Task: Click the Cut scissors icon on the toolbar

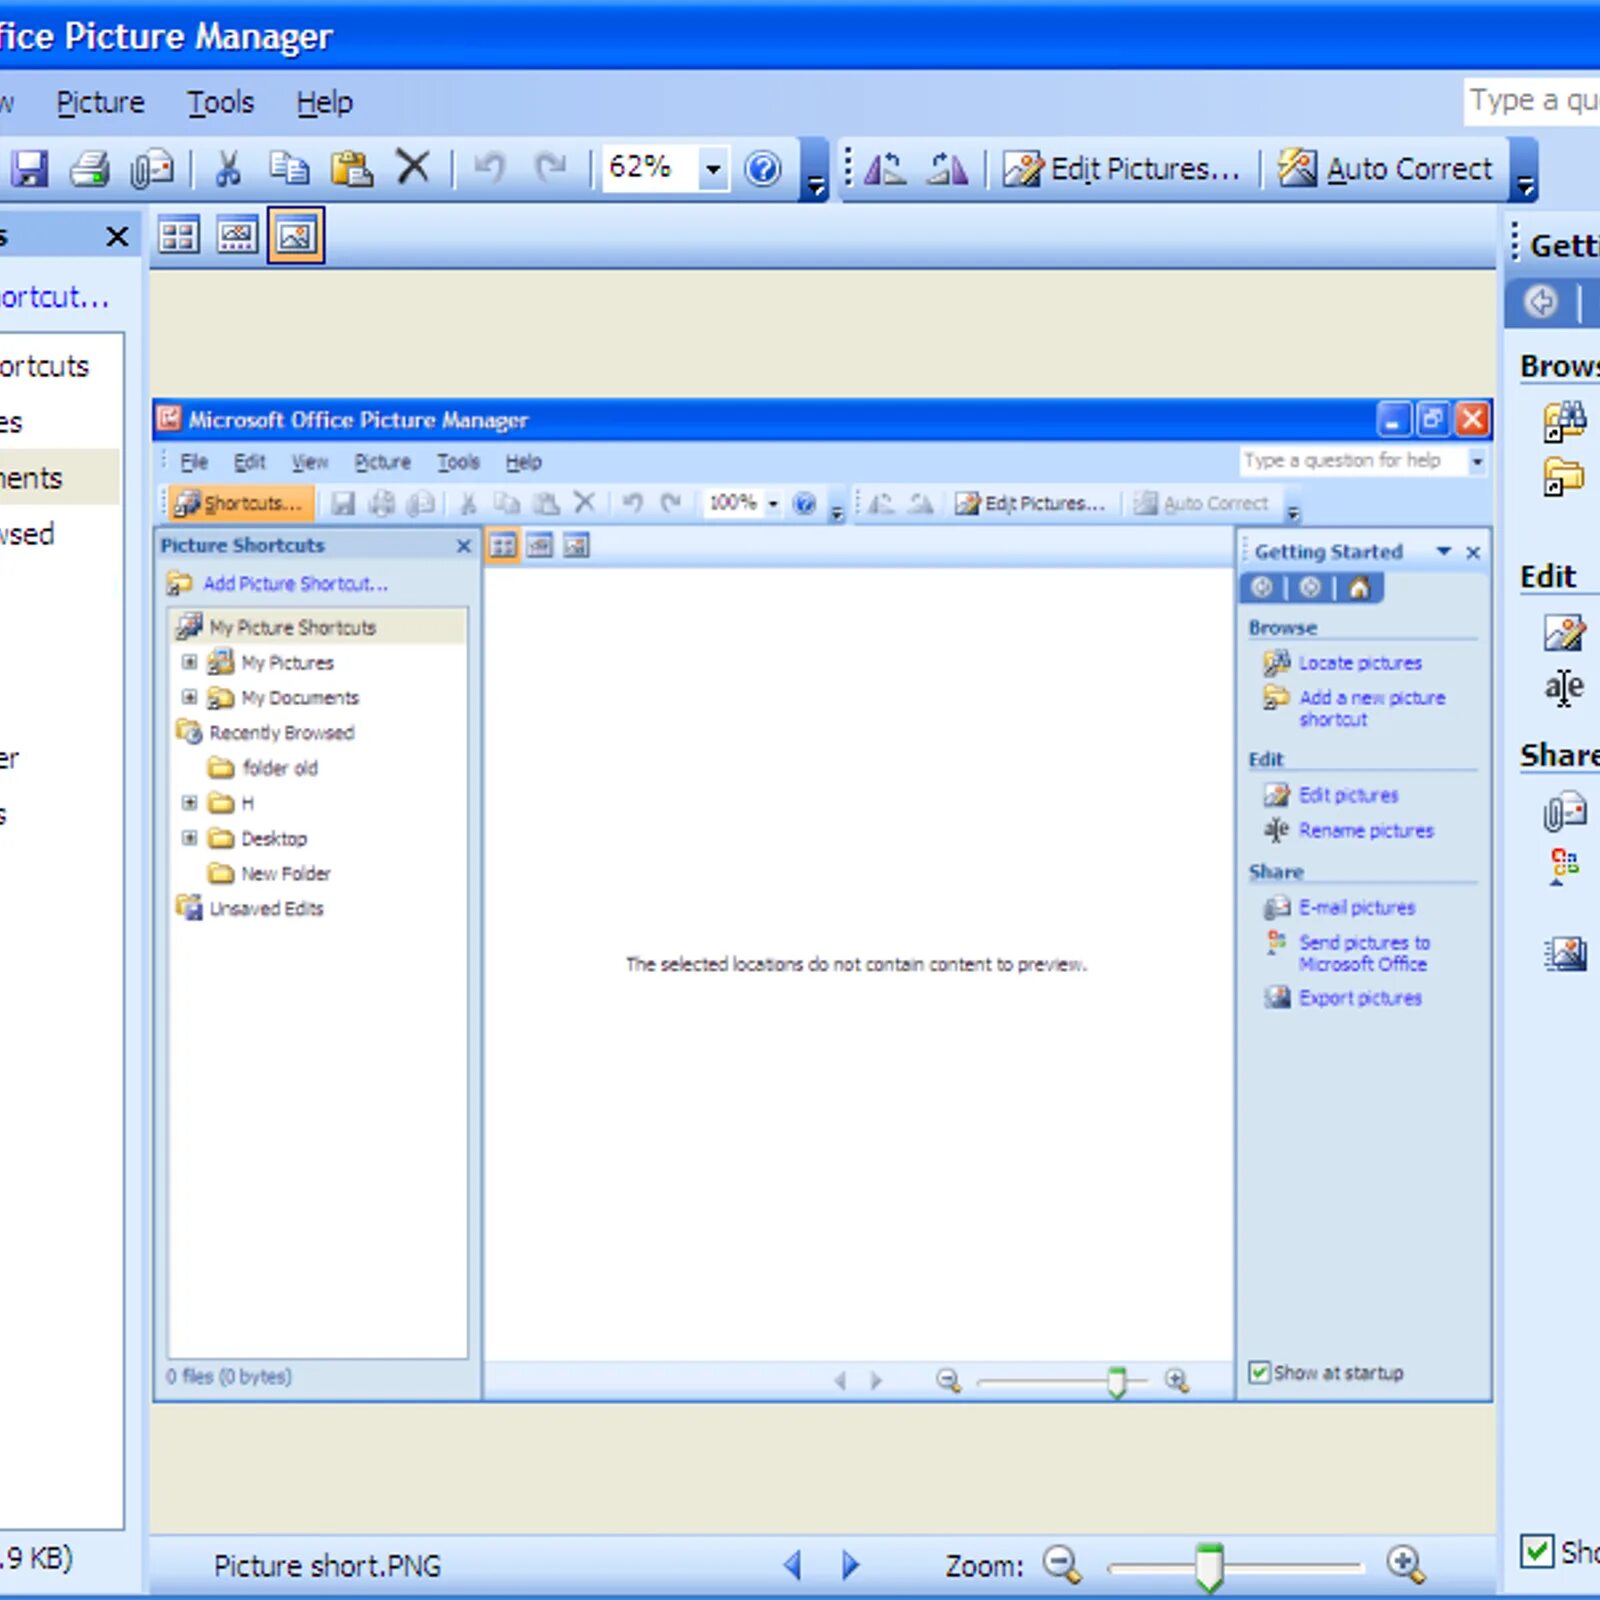Action: 226,167
